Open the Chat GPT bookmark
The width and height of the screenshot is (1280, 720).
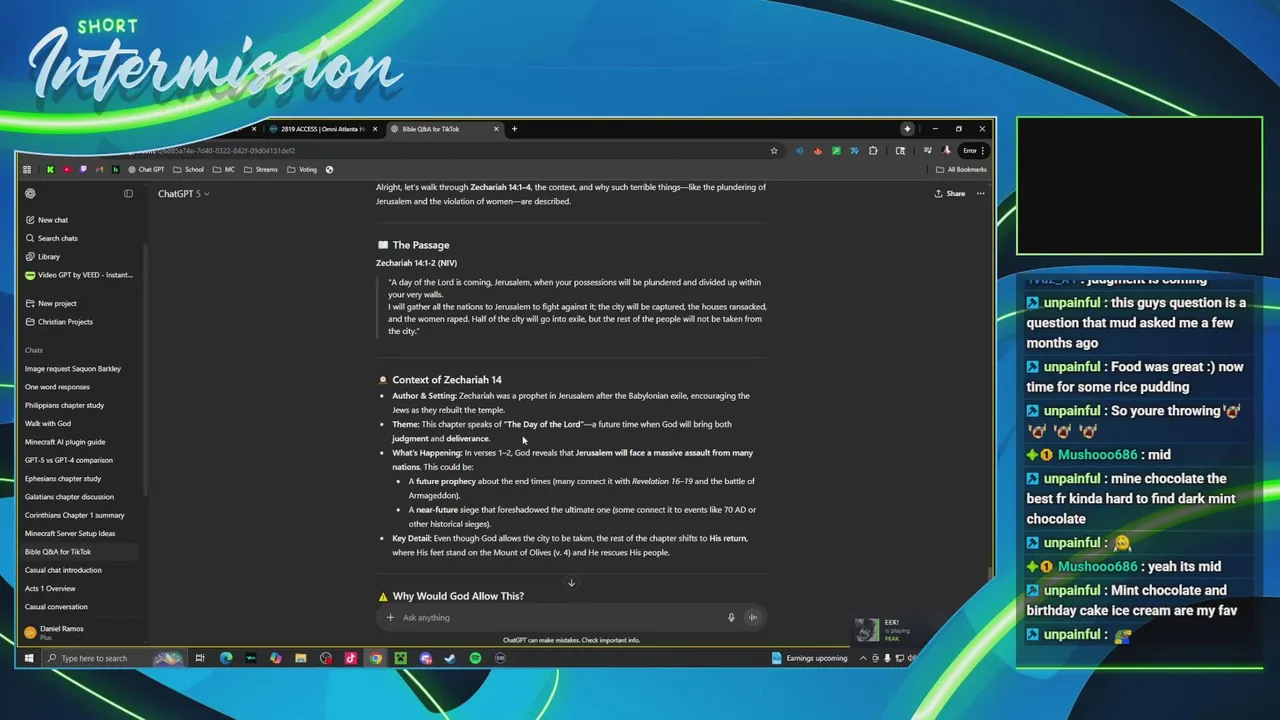coord(146,170)
